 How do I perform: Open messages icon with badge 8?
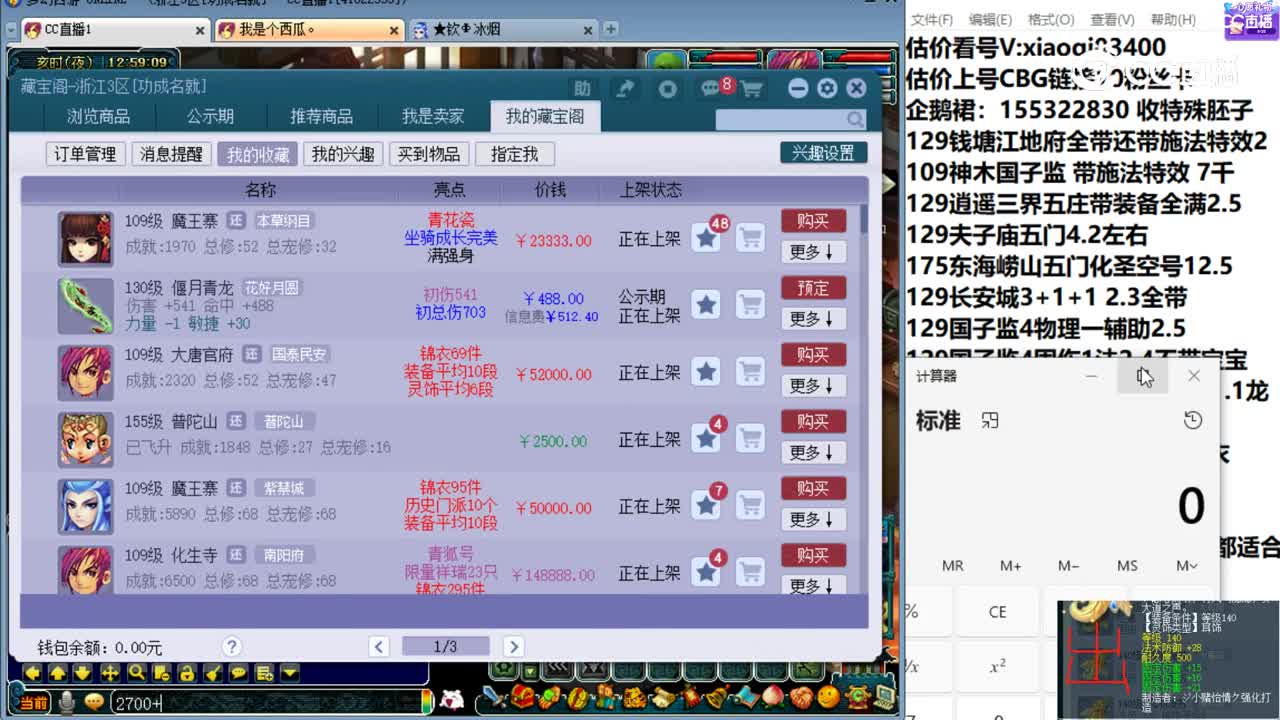(712, 88)
